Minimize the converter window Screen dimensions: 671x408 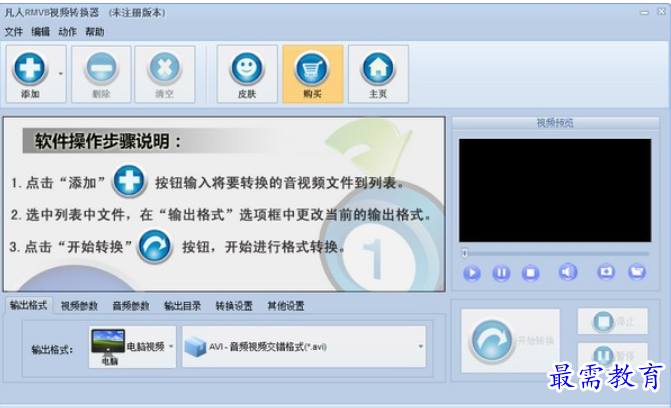click(x=644, y=13)
